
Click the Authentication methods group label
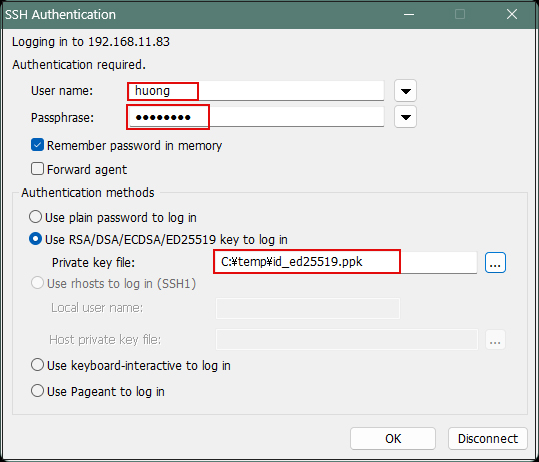pos(88,193)
